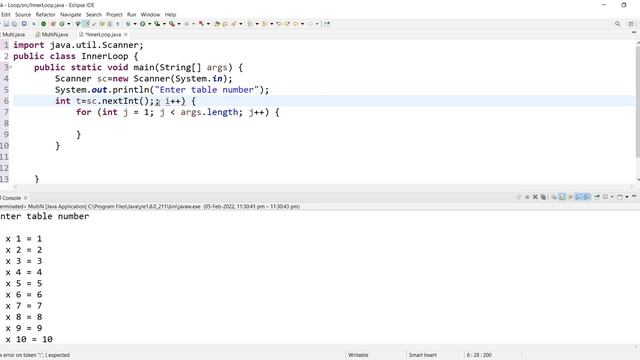Open the toolbar Search flashlight icon
Screen dimensions: 640x360
tap(234, 24)
